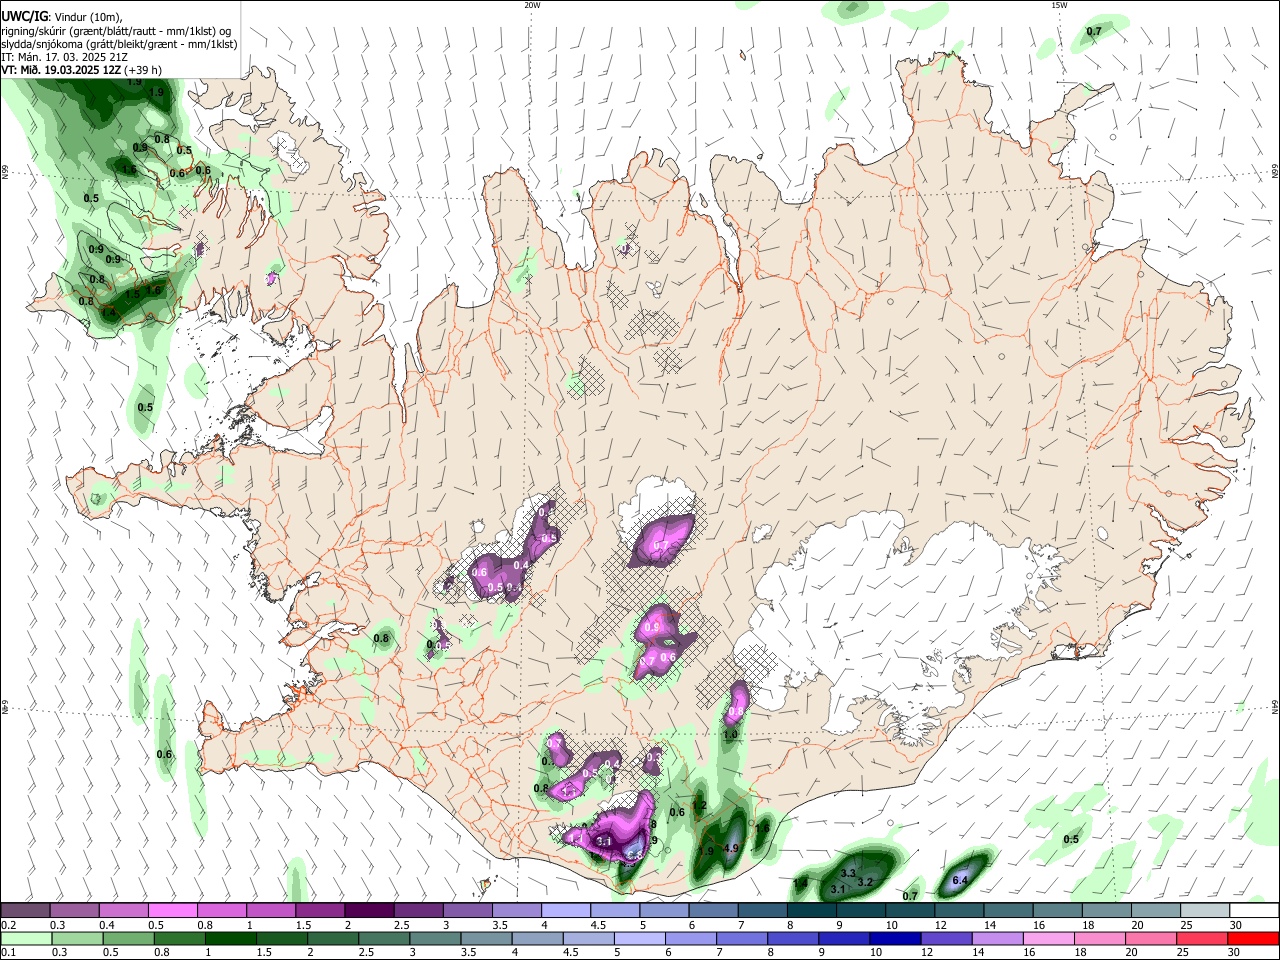The image size is (1280, 960).
Task: Click the 'UWC/IG: Vindur (10m)' title text
Action: tap(61, 16)
